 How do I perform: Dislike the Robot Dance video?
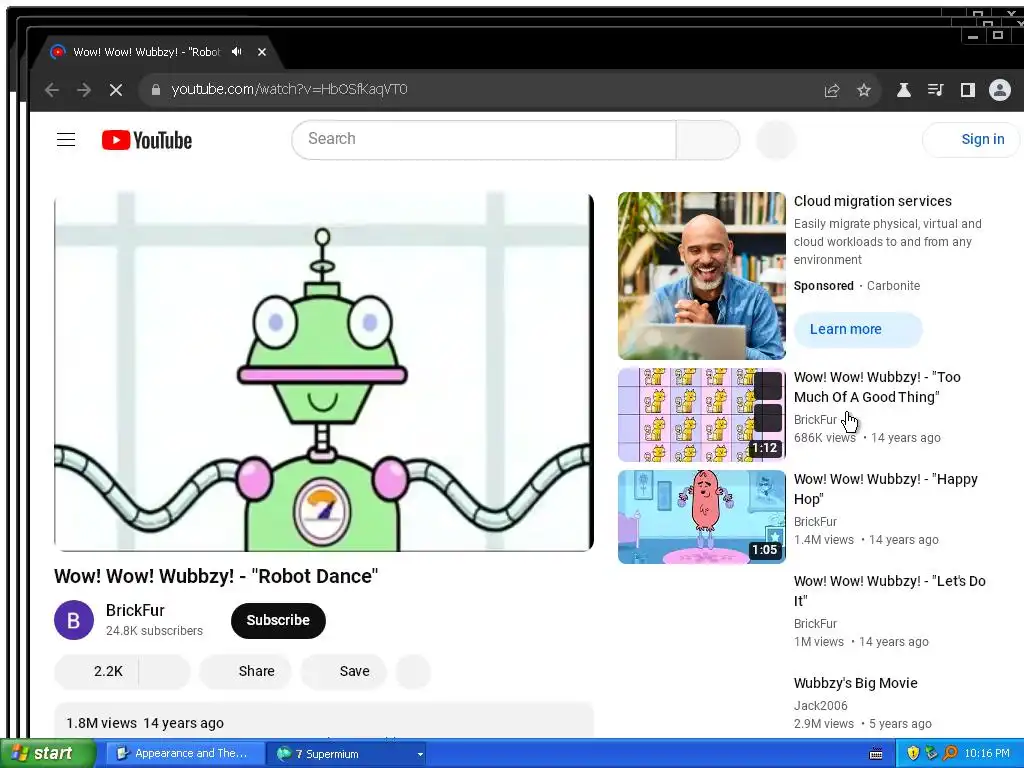click(165, 671)
